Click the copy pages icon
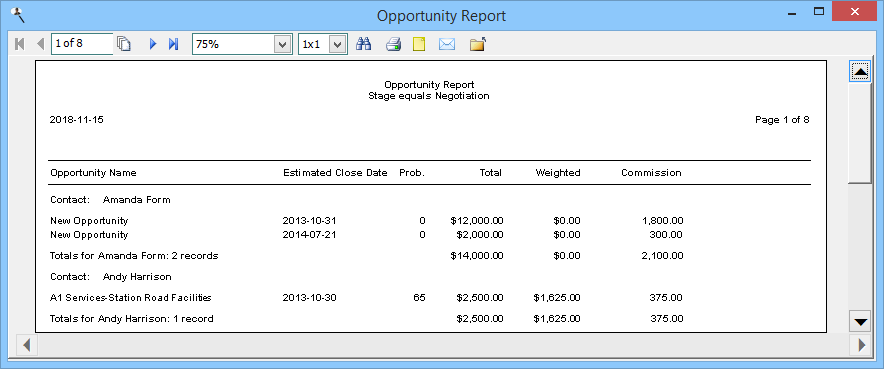 (x=123, y=44)
